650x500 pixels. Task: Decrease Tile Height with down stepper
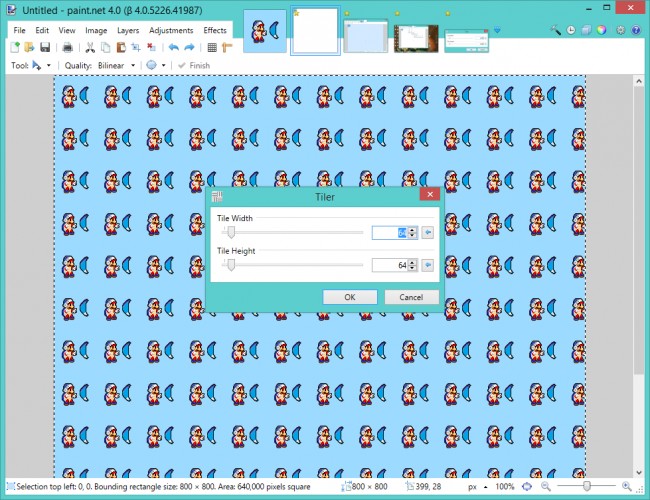click(x=412, y=268)
